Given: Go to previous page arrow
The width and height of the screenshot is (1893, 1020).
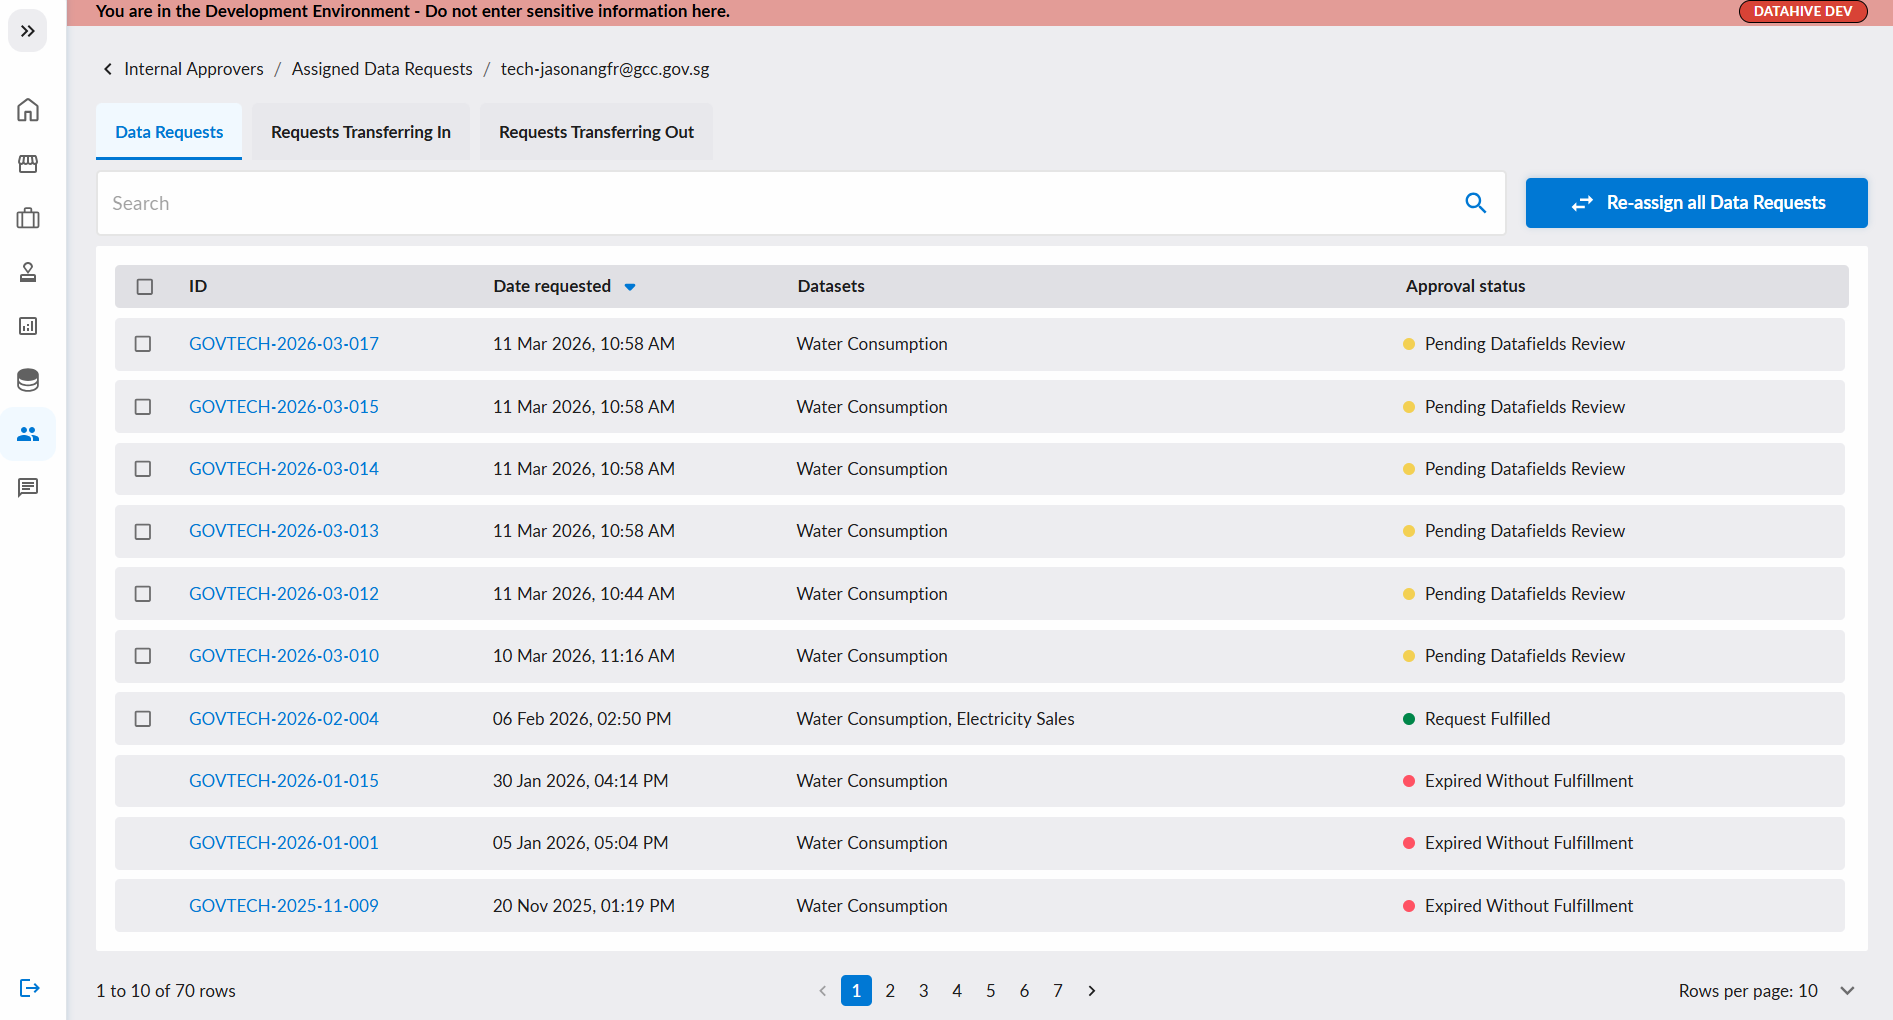Looking at the screenshot, I should 823,991.
